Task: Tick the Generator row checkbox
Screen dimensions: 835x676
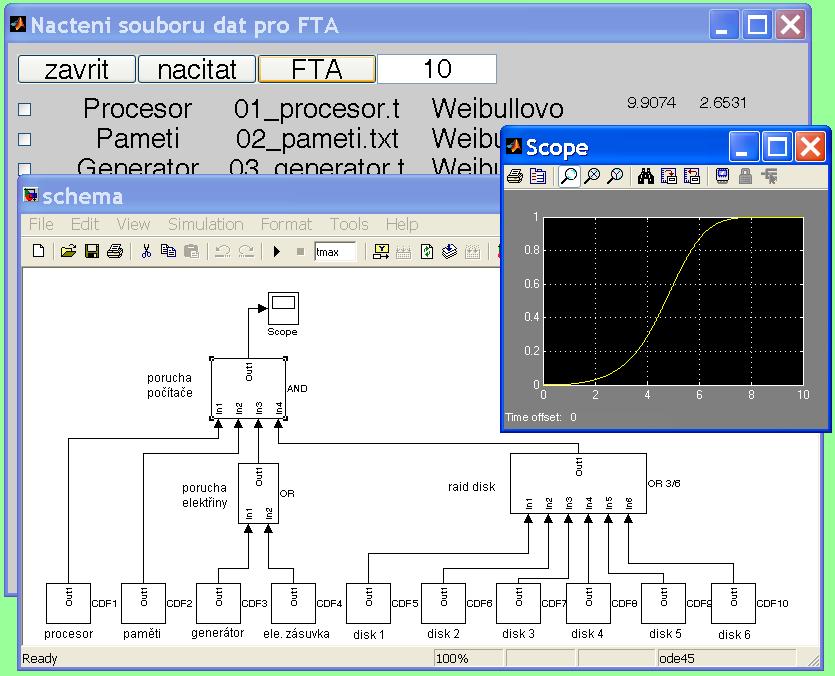Action: (x=24, y=169)
